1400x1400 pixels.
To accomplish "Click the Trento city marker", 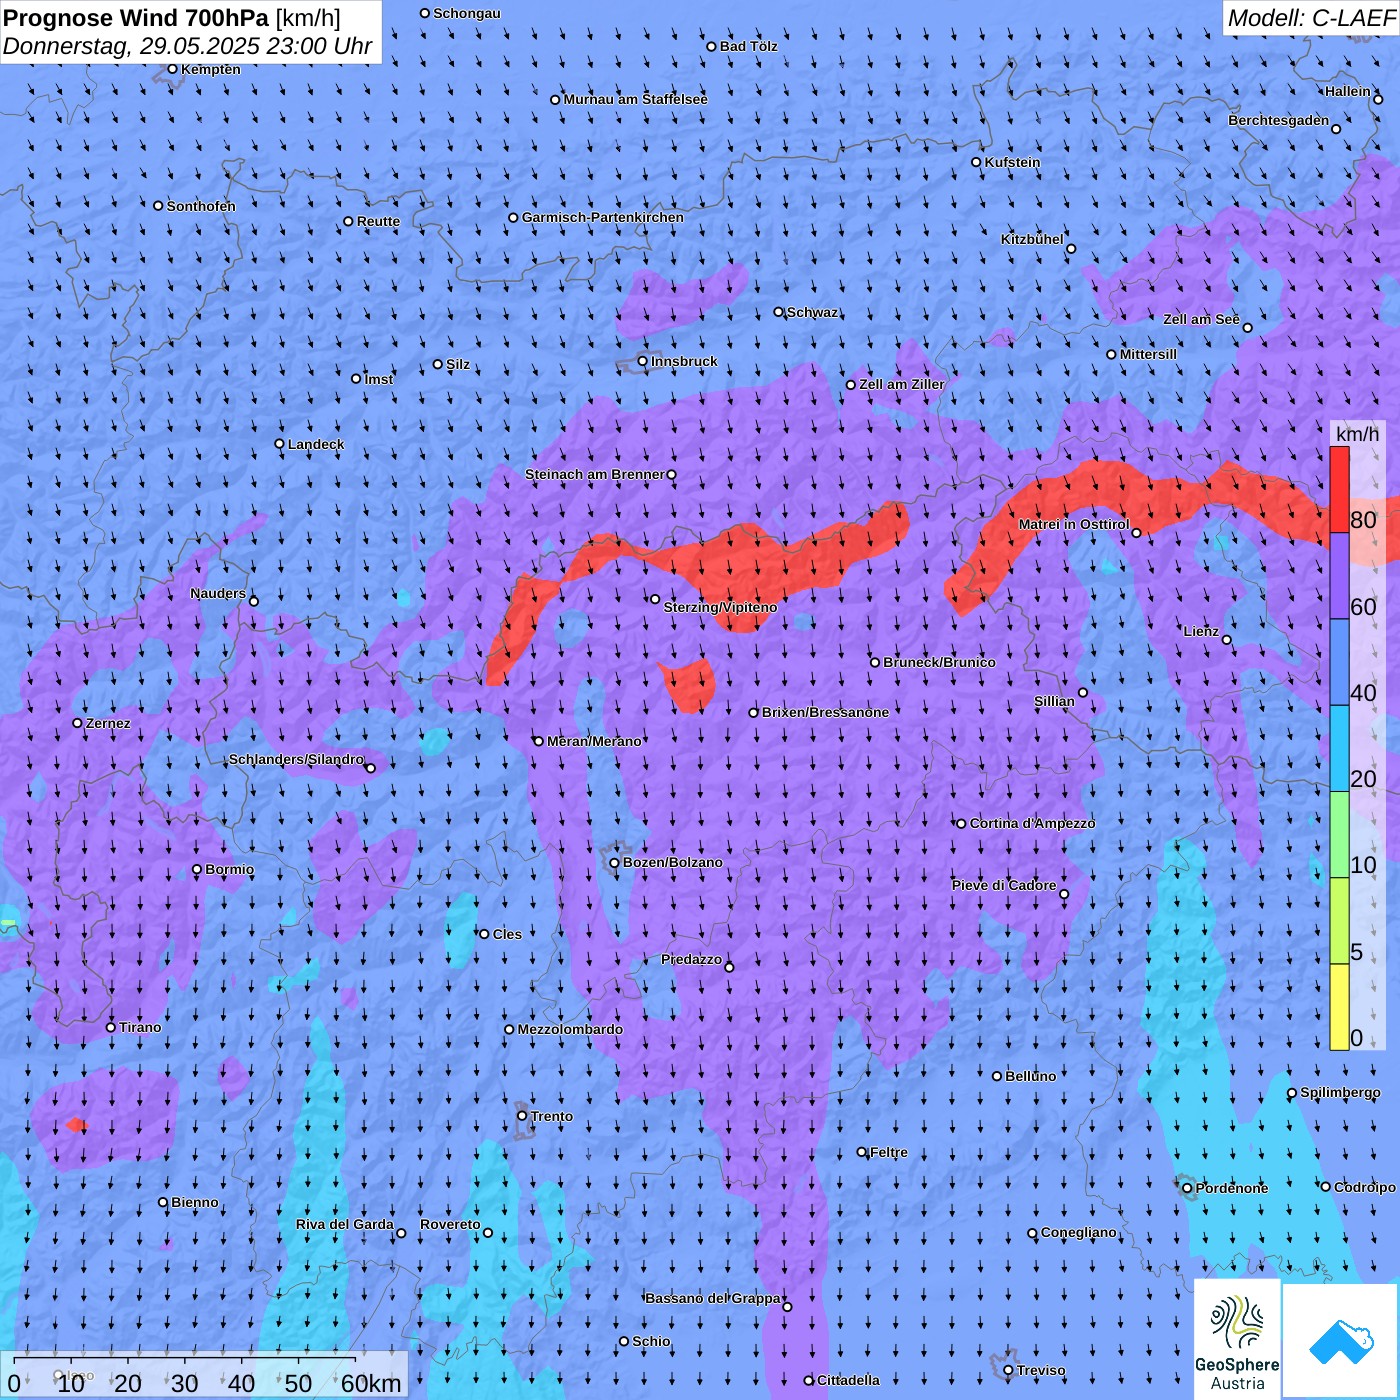I will [x=522, y=1116].
